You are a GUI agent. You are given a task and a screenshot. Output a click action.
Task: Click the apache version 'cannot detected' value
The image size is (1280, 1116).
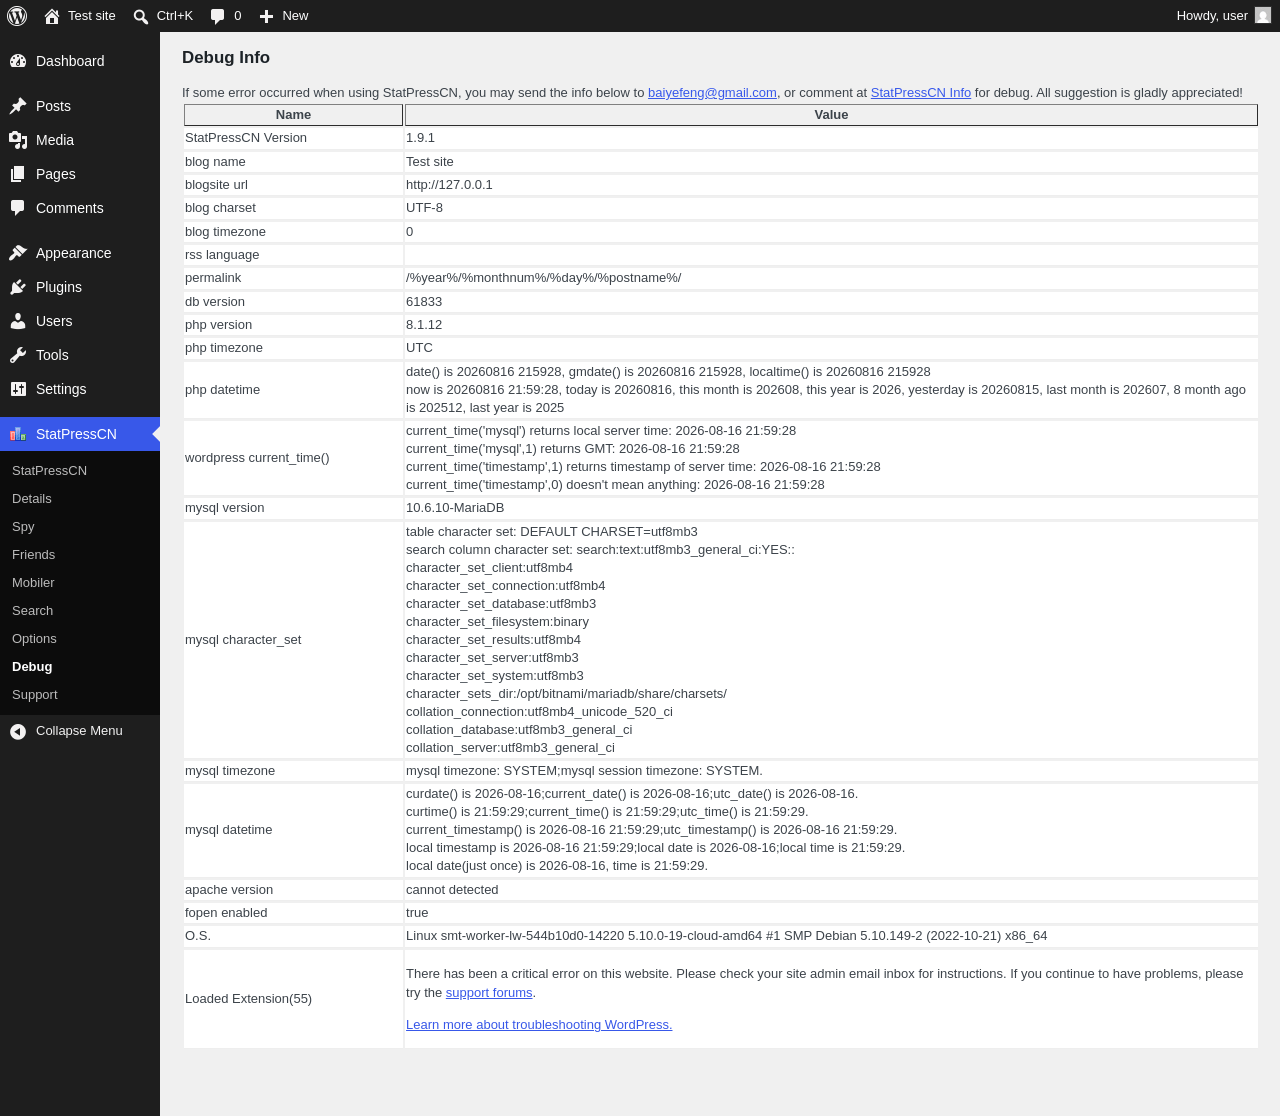[x=452, y=890]
